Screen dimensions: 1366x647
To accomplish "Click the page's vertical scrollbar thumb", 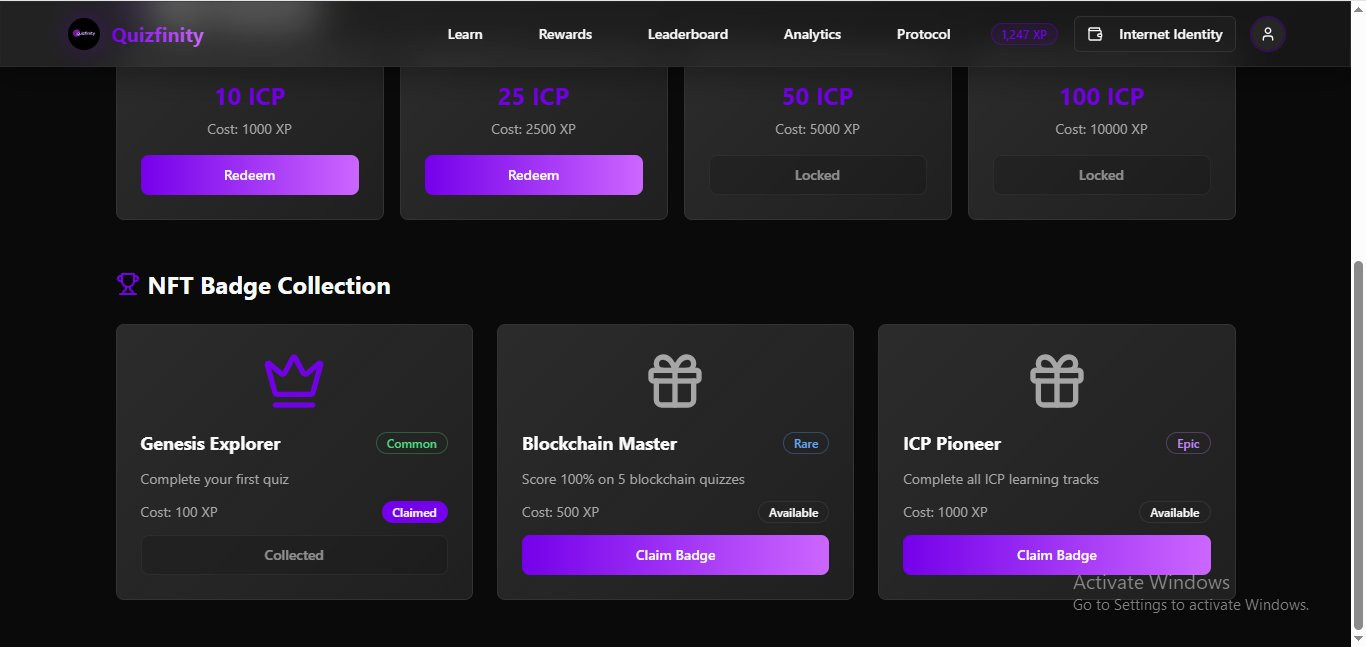I will tap(1357, 446).
